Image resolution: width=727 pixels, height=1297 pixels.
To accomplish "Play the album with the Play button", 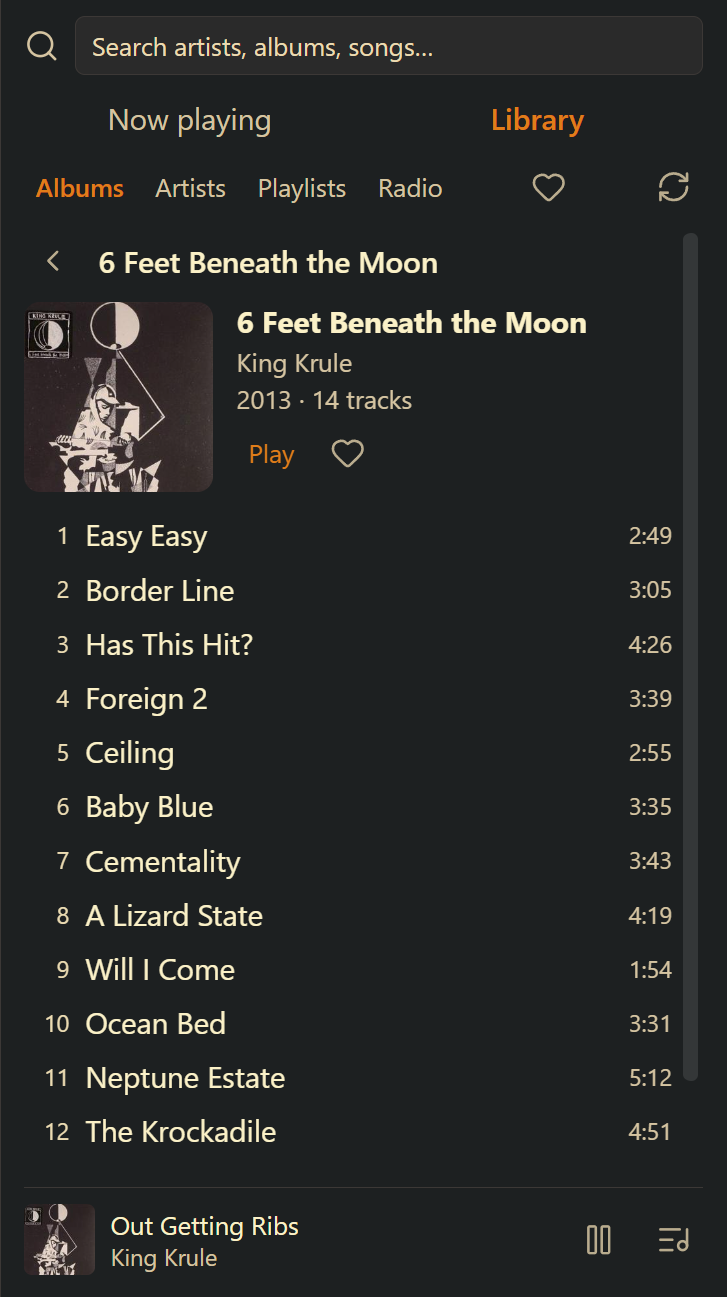I will coord(271,454).
